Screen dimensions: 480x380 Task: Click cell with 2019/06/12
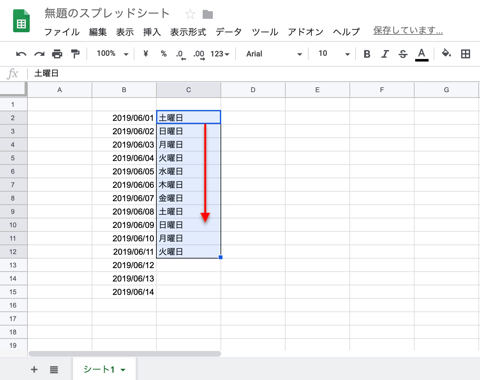124,265
